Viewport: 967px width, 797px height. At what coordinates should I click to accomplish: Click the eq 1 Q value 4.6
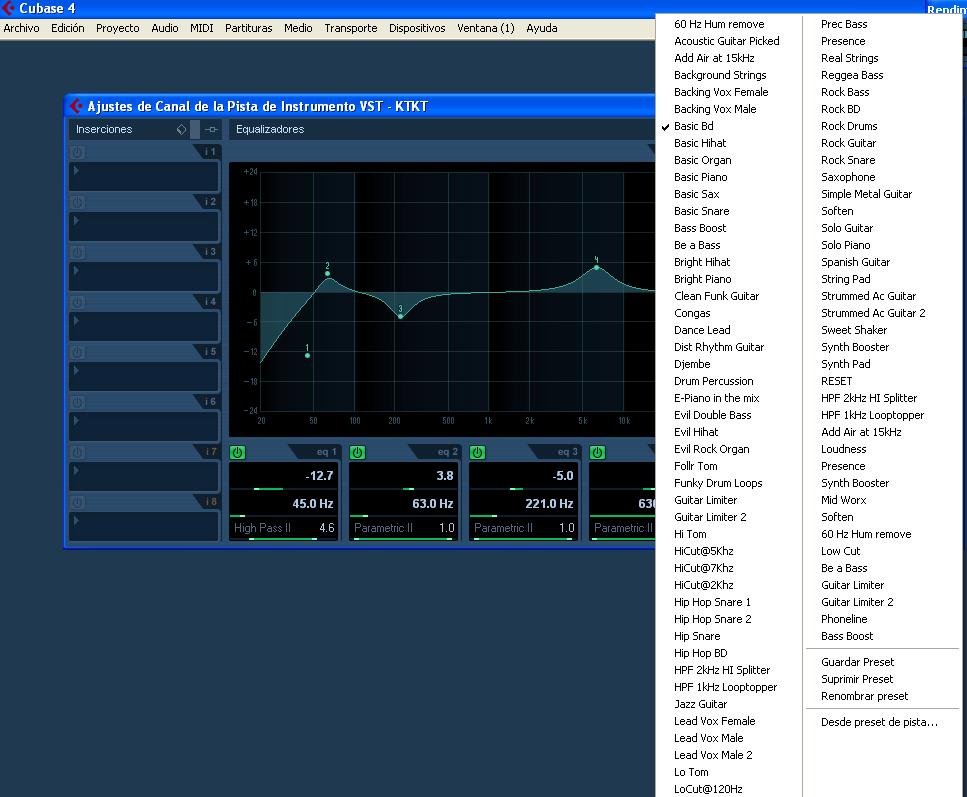pyautogui.click(x=327, y=528)
